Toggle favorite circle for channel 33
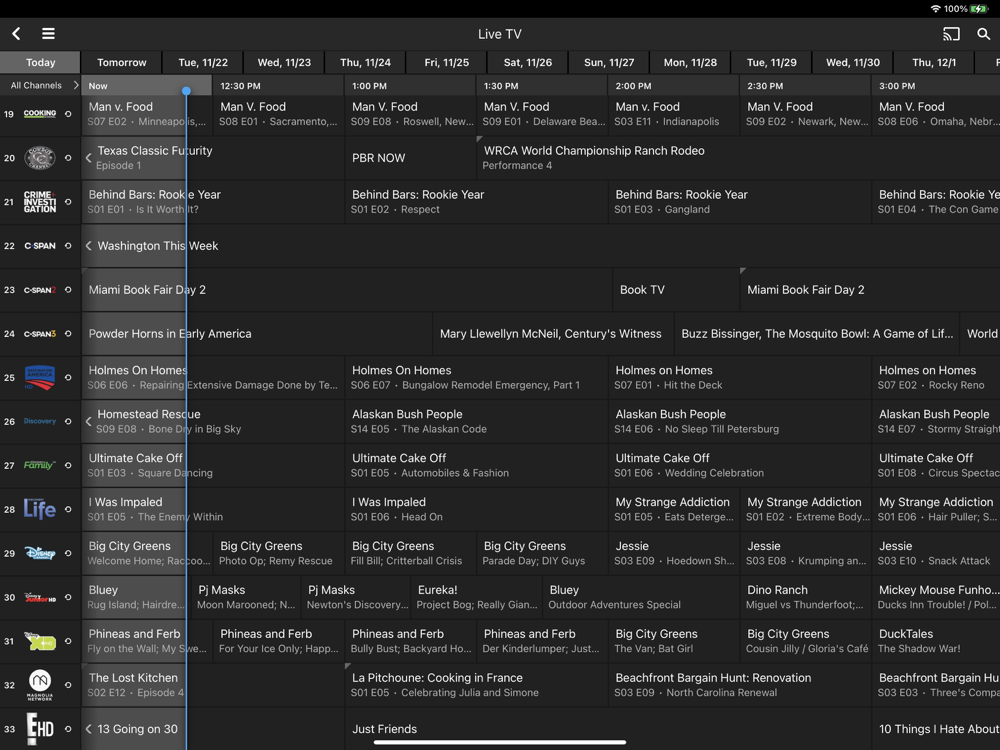The width and height of the screenshot is (1000, 750). 68,729
